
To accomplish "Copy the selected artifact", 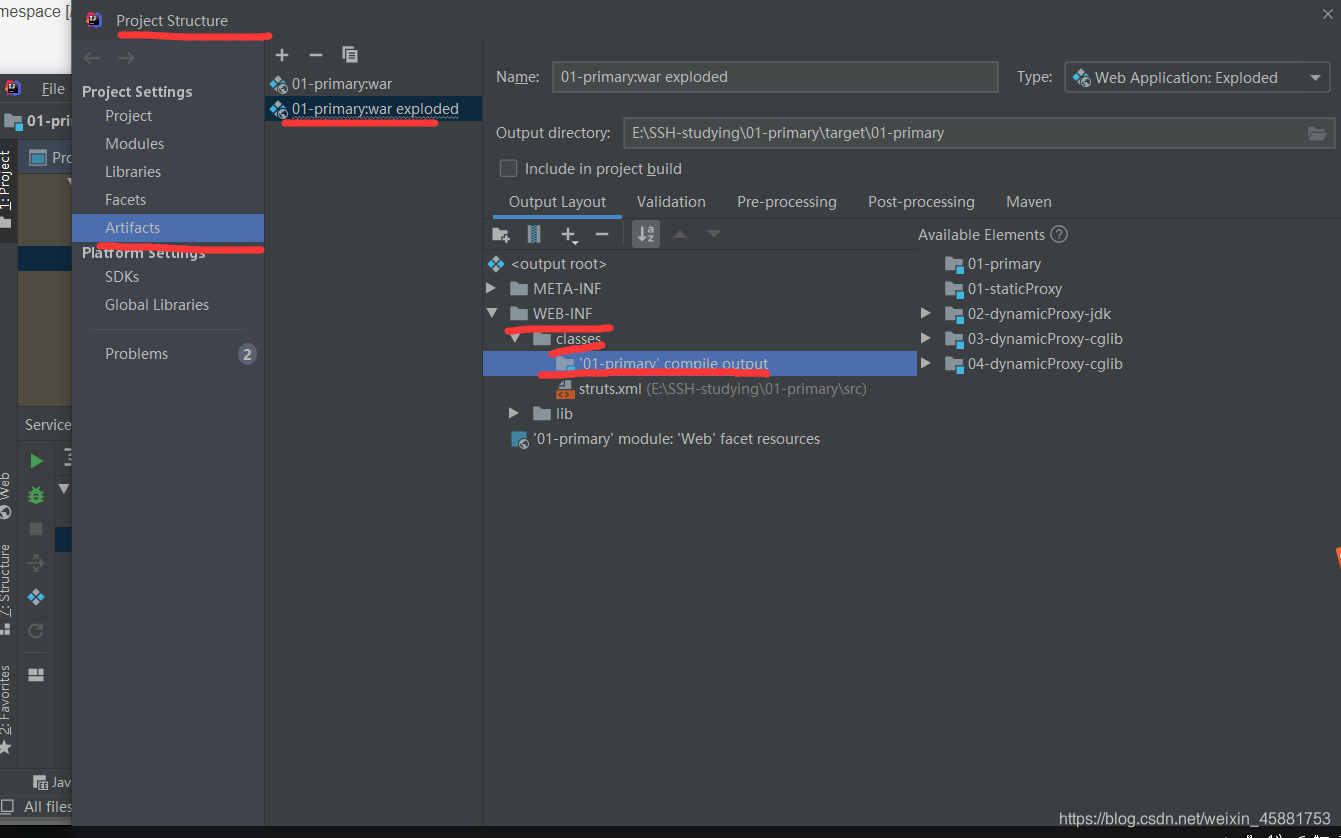I will [x=349, y=55].
